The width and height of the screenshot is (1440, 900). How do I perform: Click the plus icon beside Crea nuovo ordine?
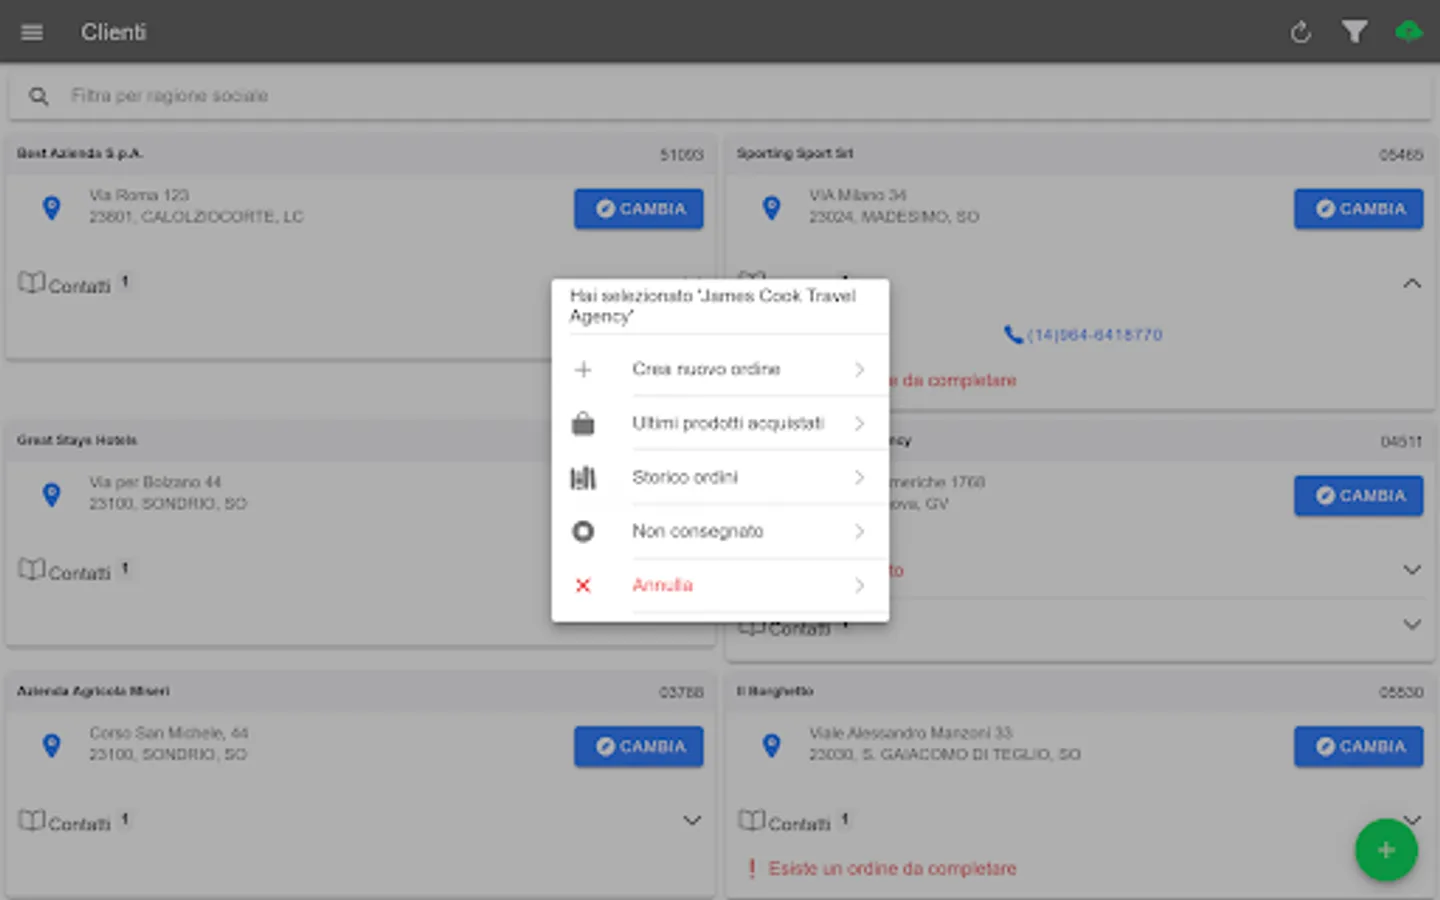coord(583,370)
